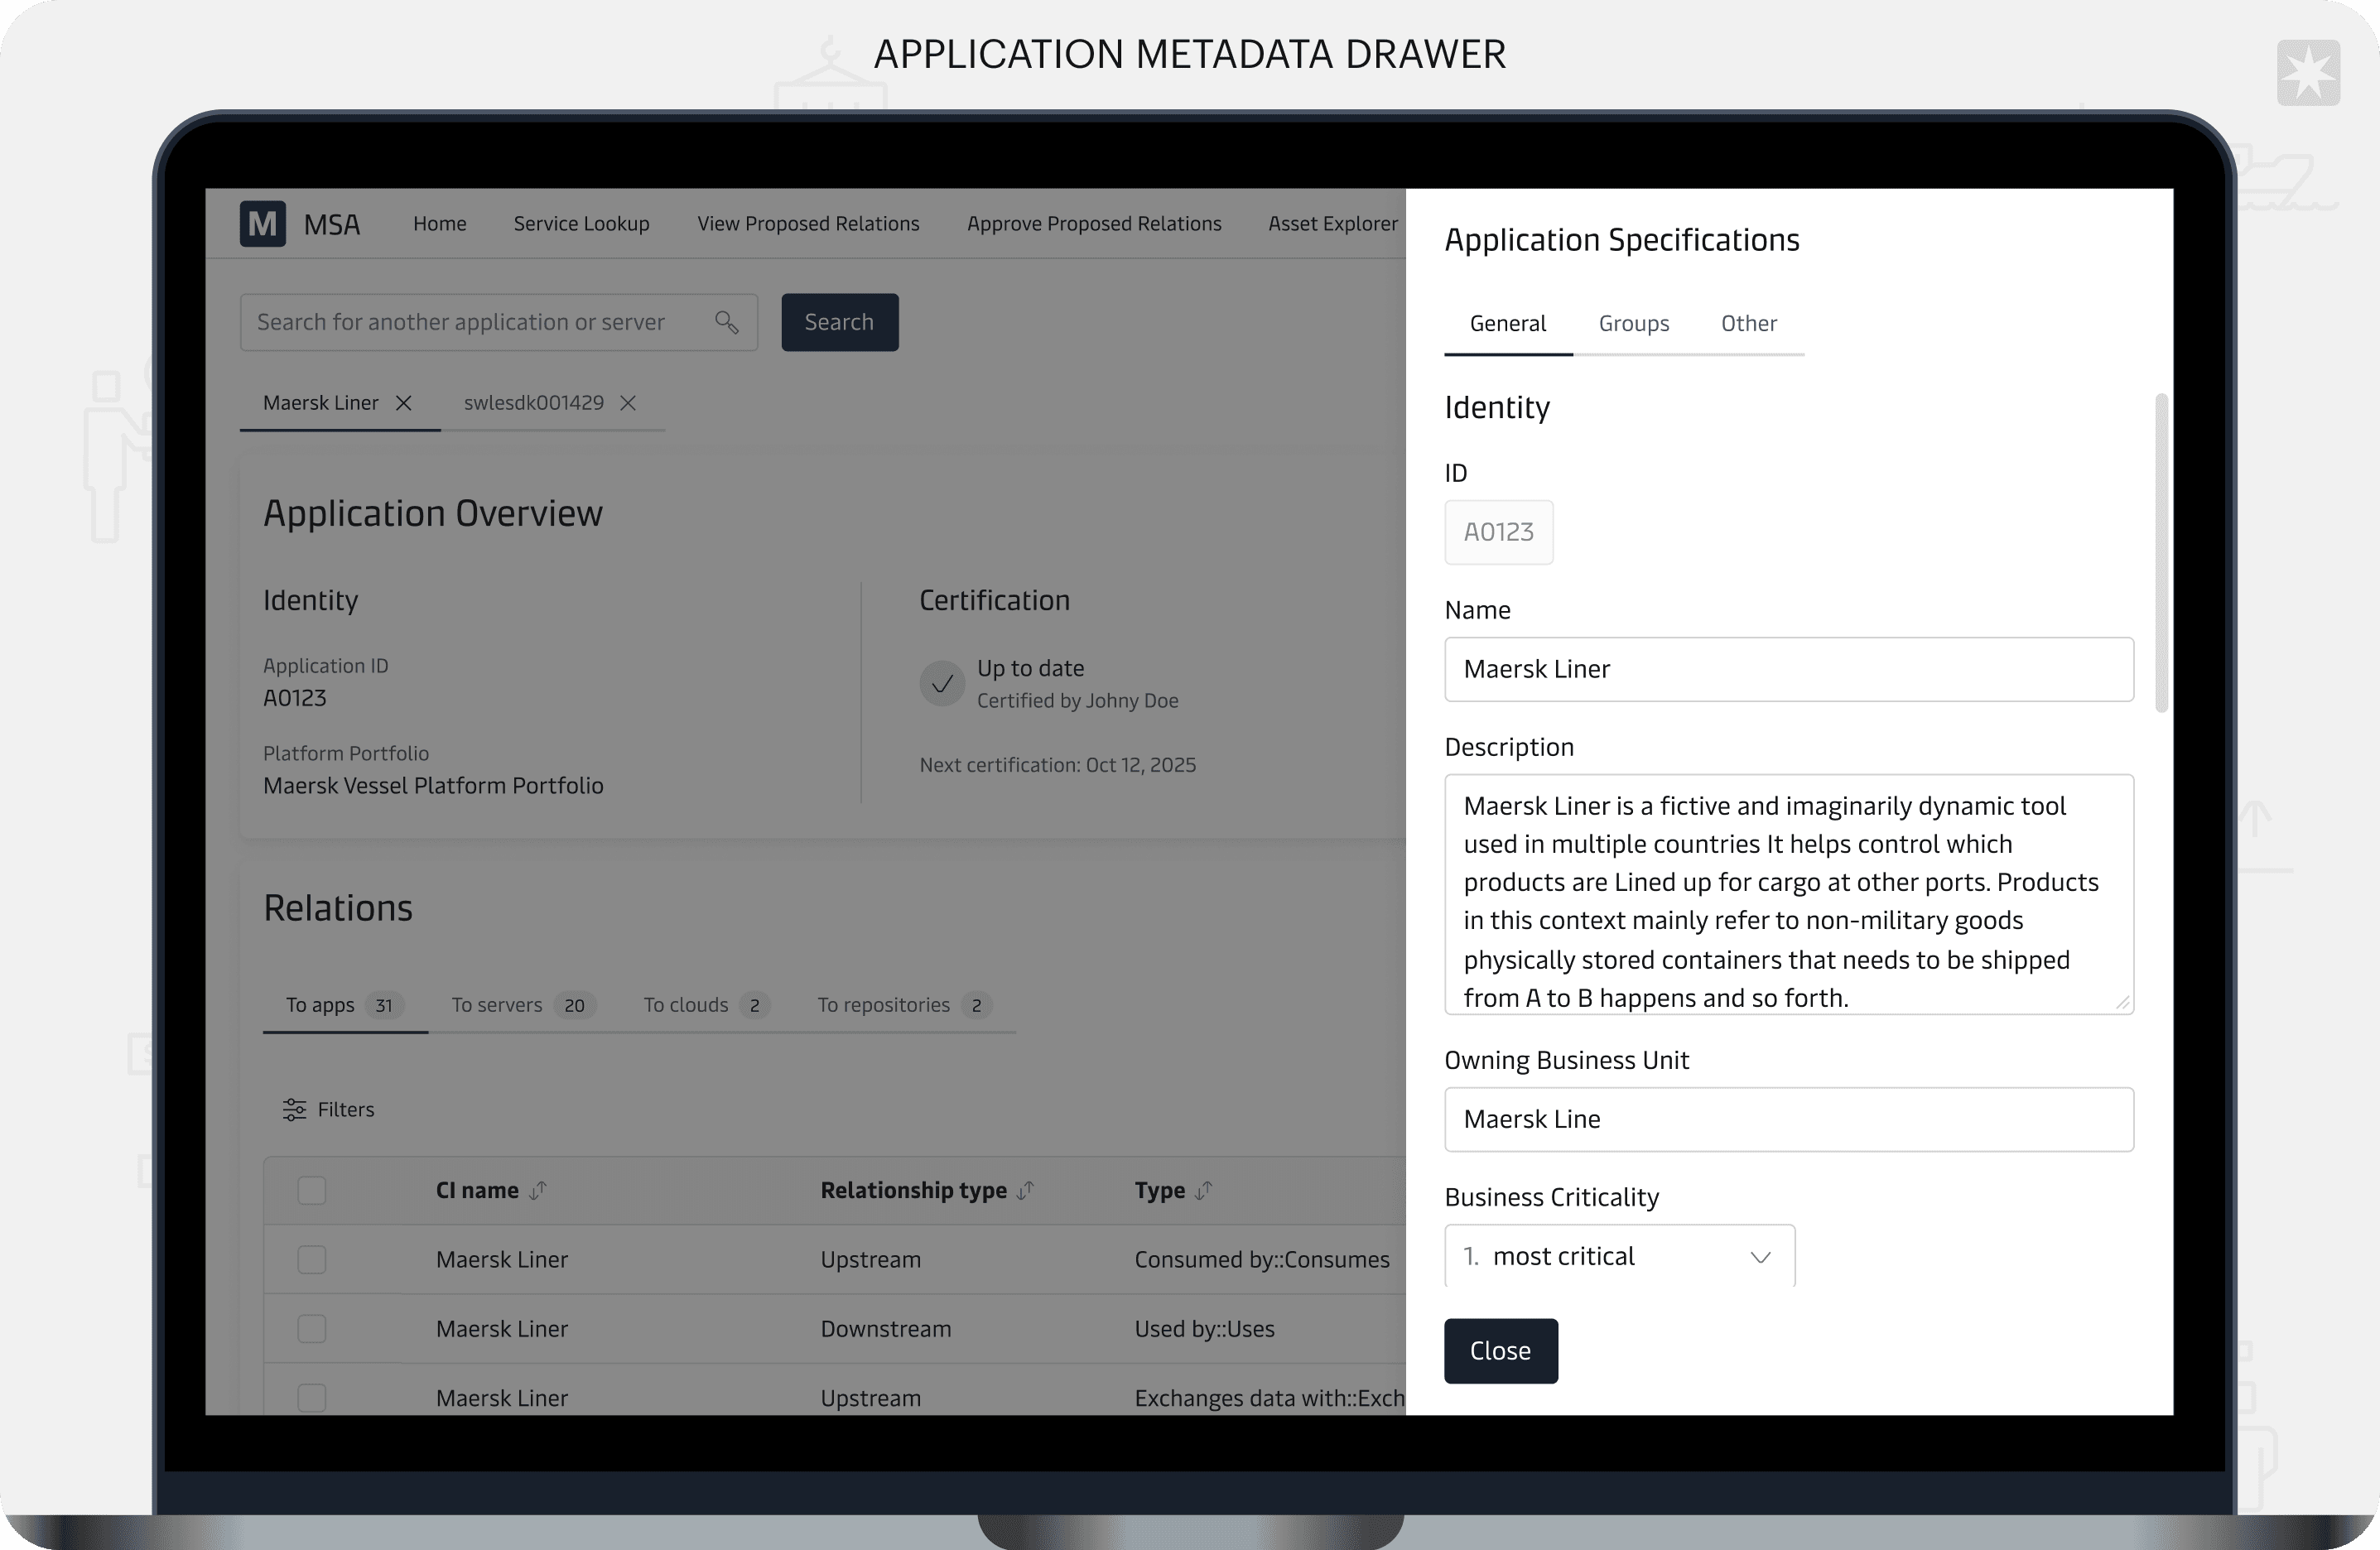Click the magnifier icon in search field
Viewport: 2380px width, 1550px height.
[727, 322]
